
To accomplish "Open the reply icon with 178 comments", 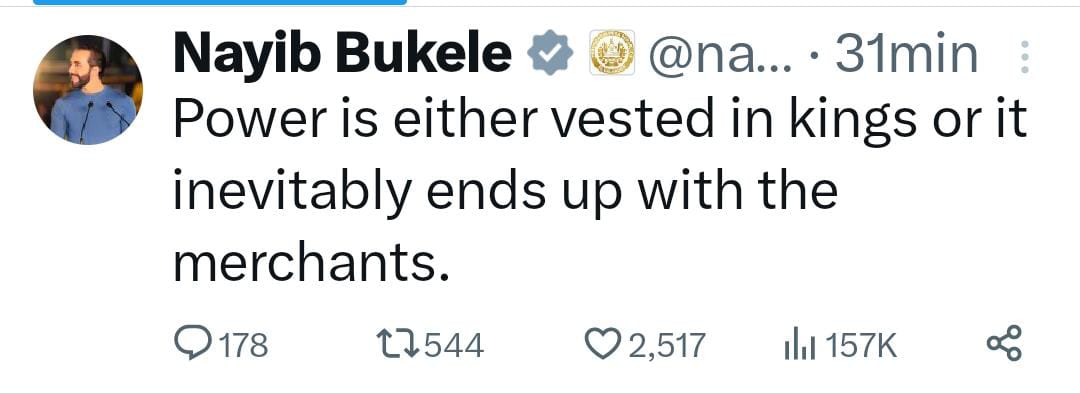I will tap(194, 344).
